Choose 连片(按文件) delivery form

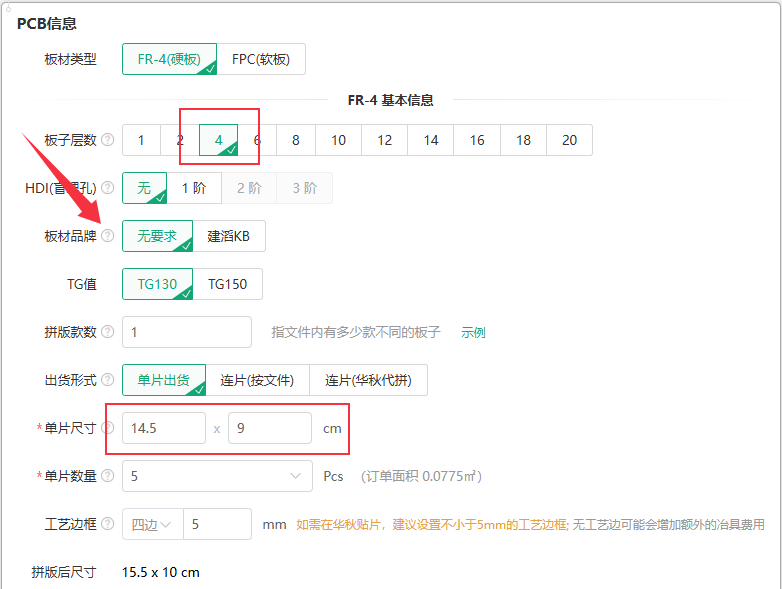[257, 380]
